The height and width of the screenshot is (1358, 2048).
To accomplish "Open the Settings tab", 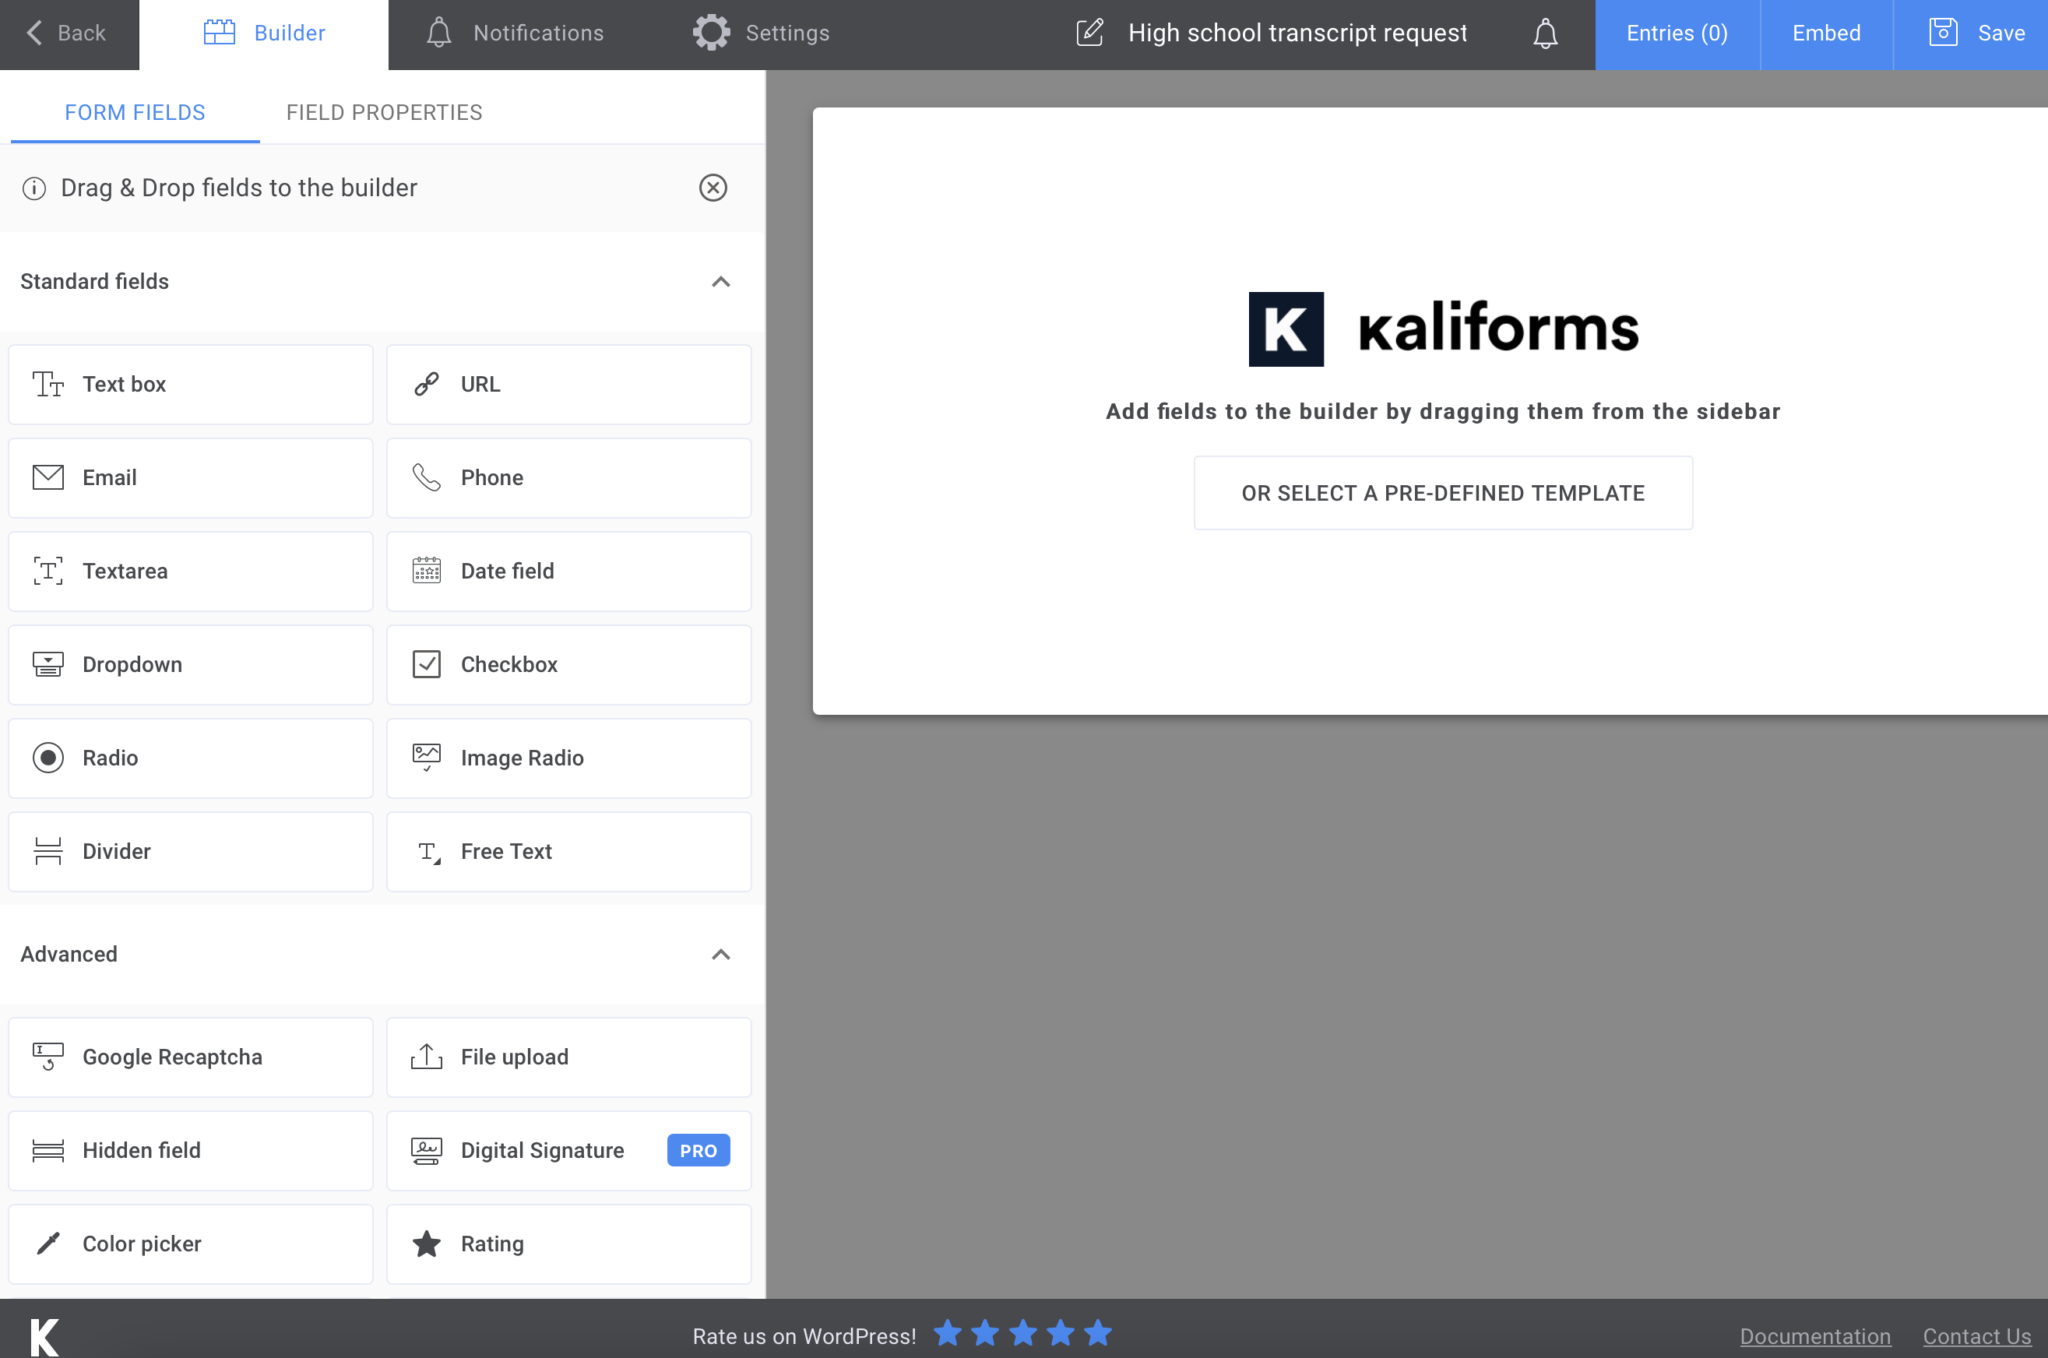I will coord(762,32).
